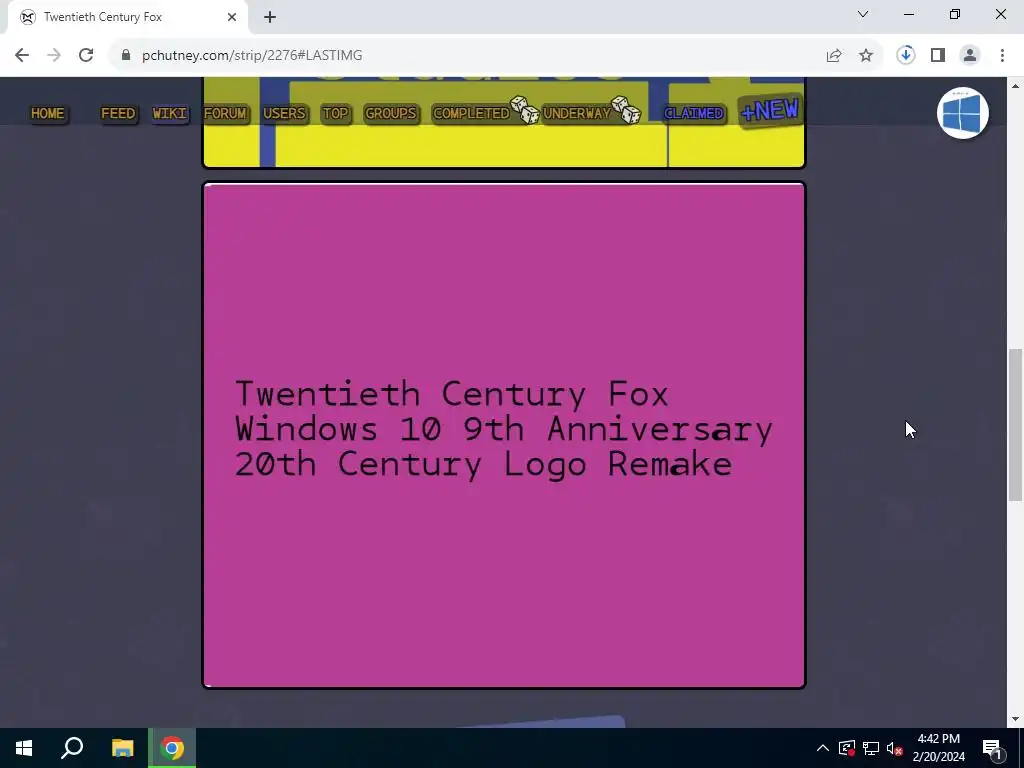Click the page vertical scrollbar thumb
The image size is (1024, 768).
[1016, 424]
